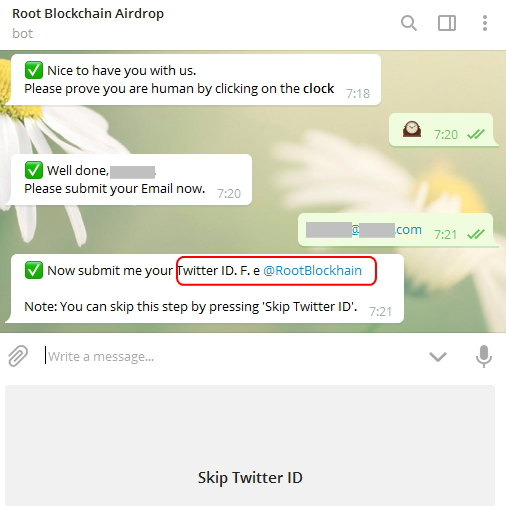Click the green checkmark beside 'Well done'
Screen dimensions: 506x506
click(34, 170)
